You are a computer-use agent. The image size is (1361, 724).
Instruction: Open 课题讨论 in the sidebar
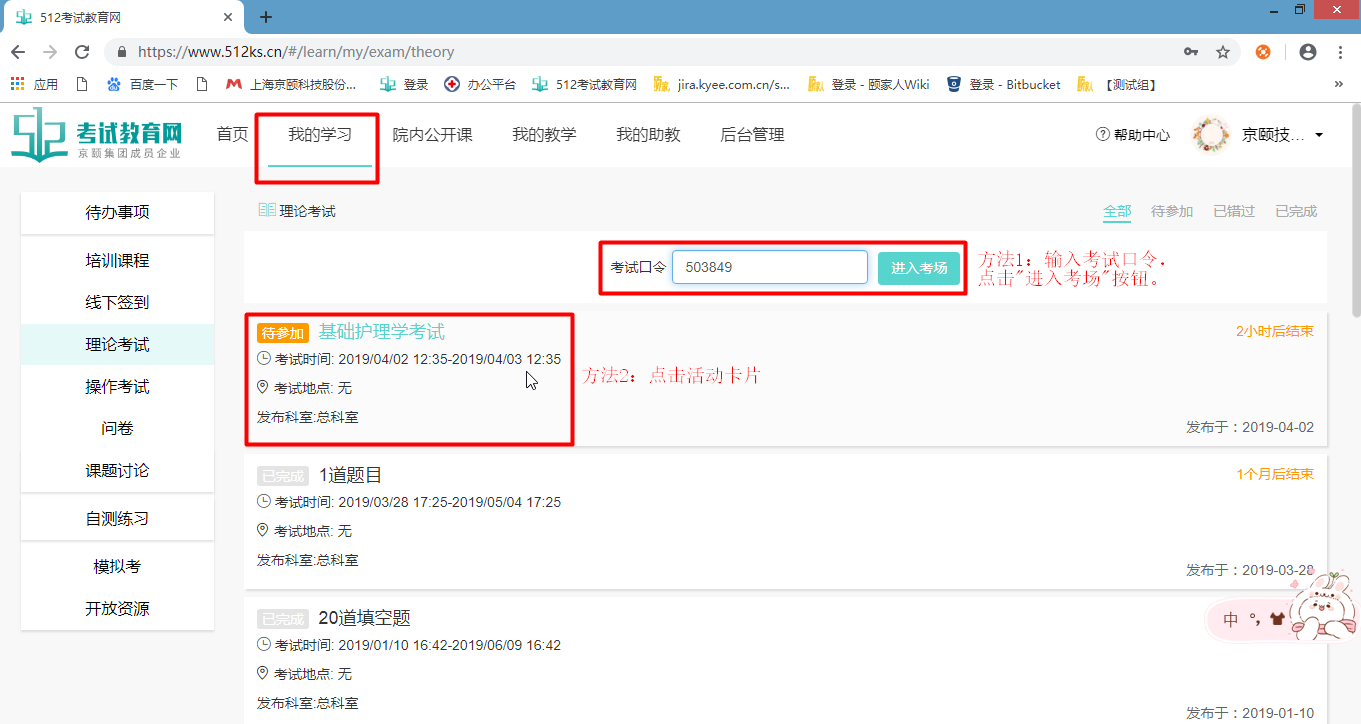(117, 470)
